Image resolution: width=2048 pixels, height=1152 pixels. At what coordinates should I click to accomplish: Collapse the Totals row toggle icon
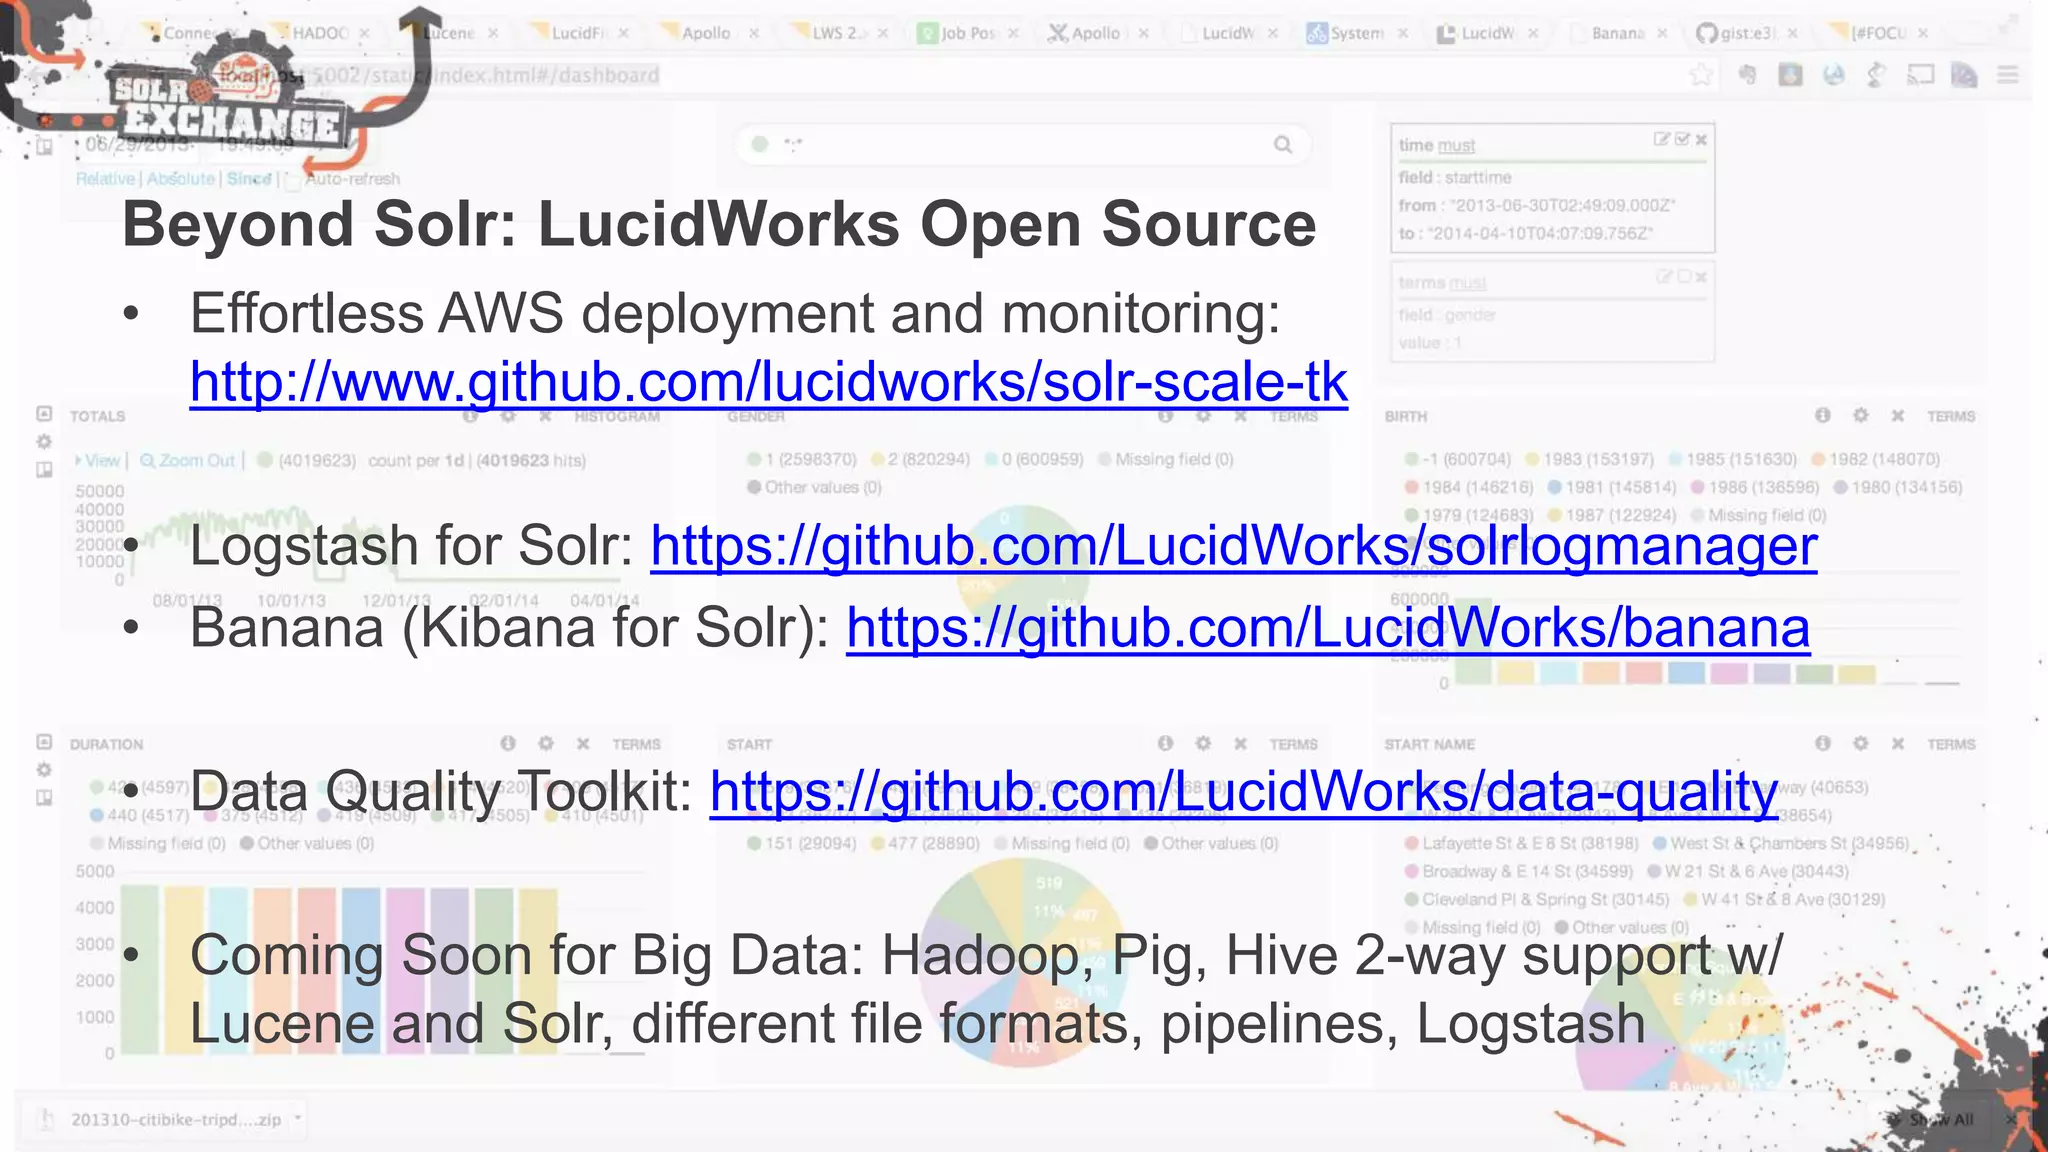[44, 414]
